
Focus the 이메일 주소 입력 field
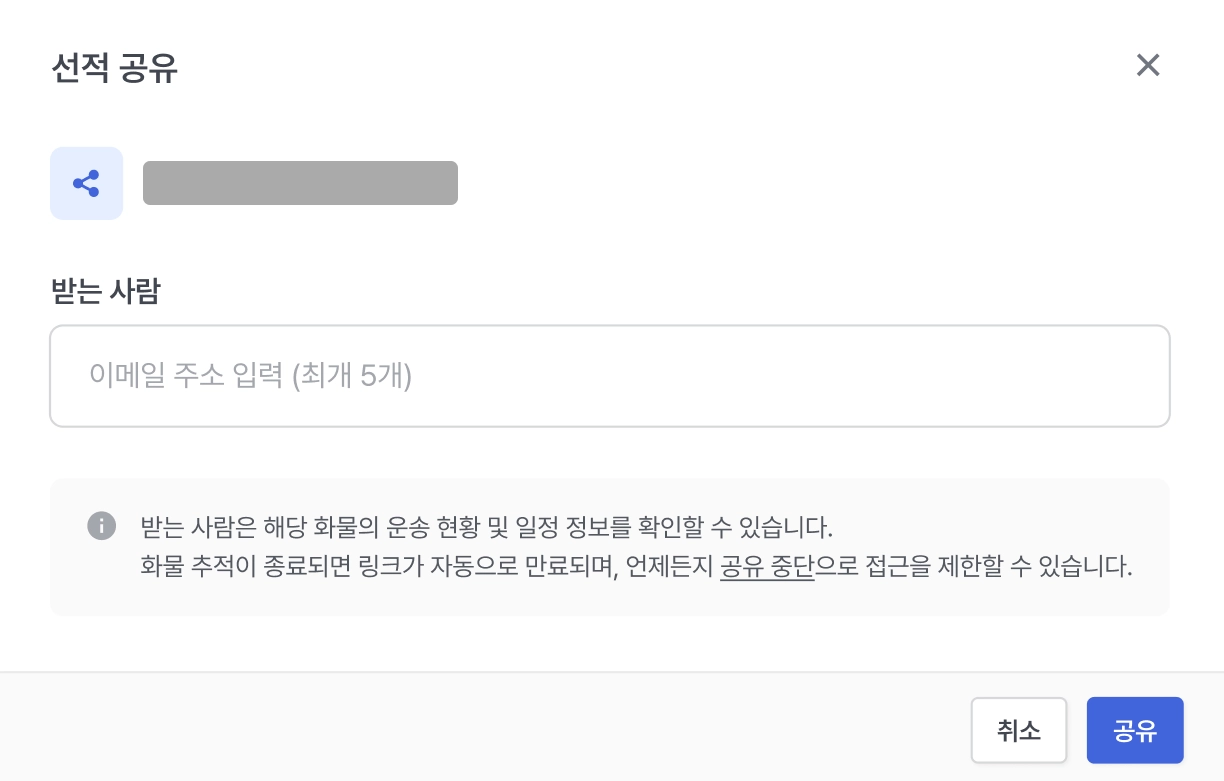(609, 376)
